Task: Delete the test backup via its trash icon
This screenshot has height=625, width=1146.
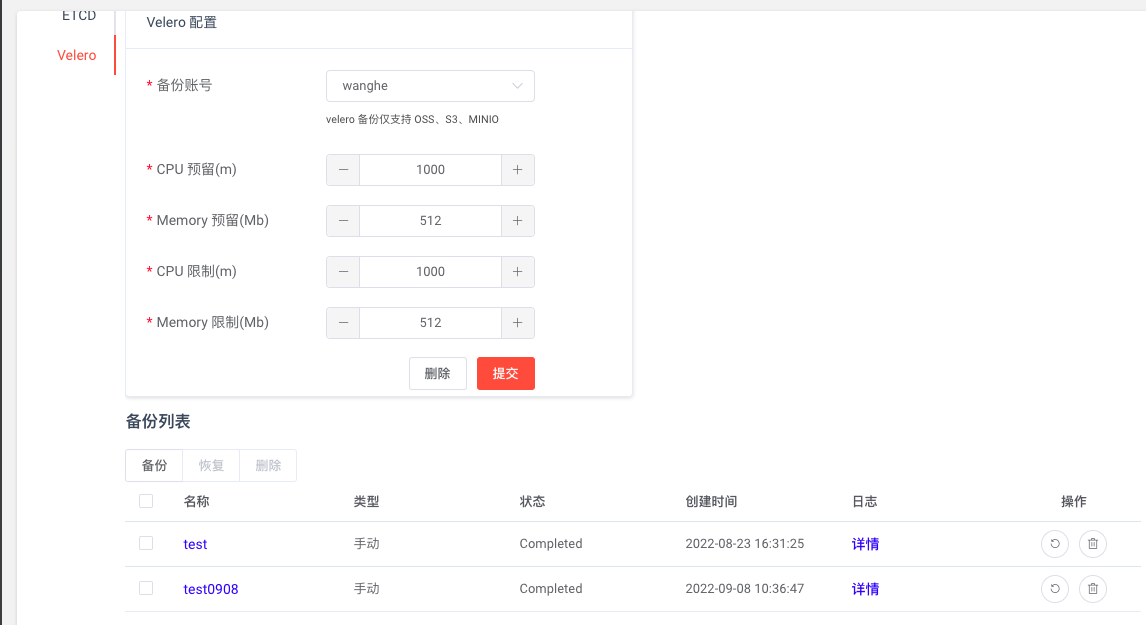Action: tap(1093, 544)
